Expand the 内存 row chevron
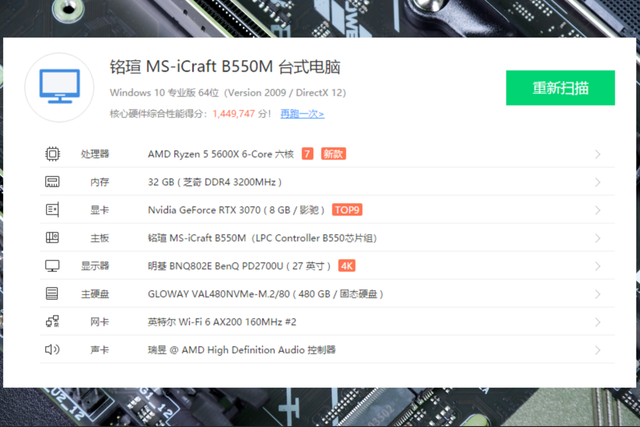Viewport: 640px width, 427px height. click(598, 182)
